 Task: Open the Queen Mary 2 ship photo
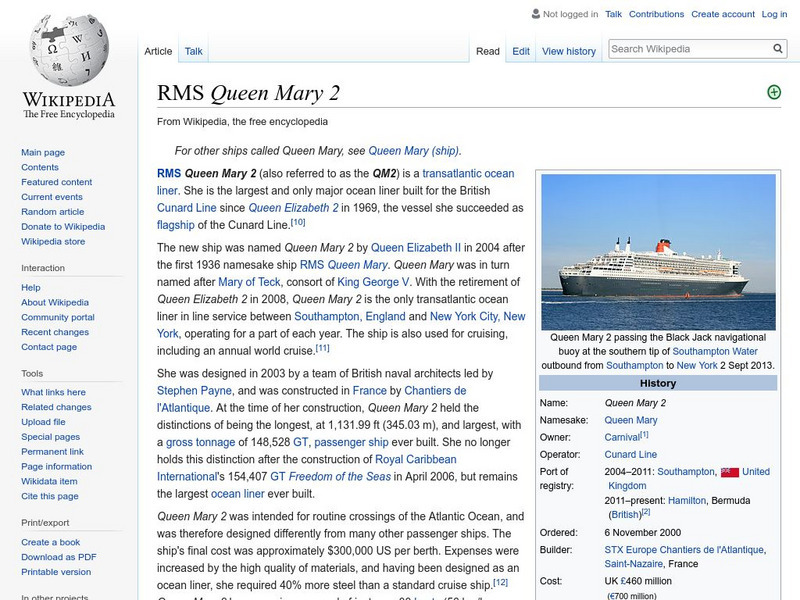pos(658,252)
